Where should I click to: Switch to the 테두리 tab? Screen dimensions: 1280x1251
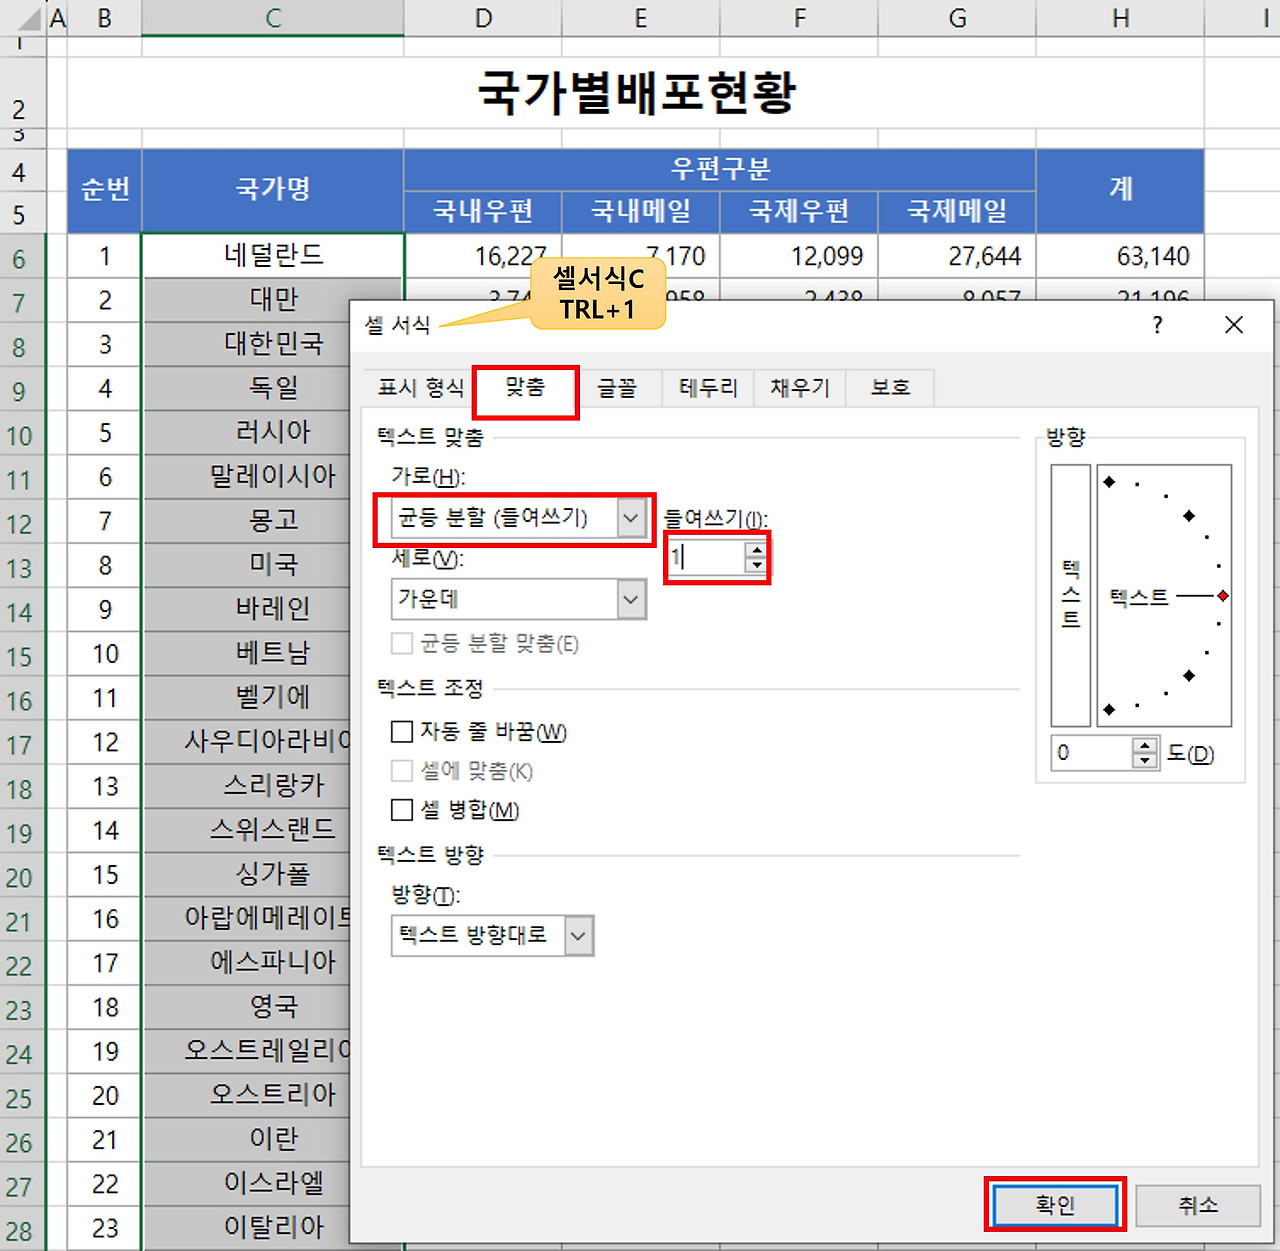[x=707, y=388]
